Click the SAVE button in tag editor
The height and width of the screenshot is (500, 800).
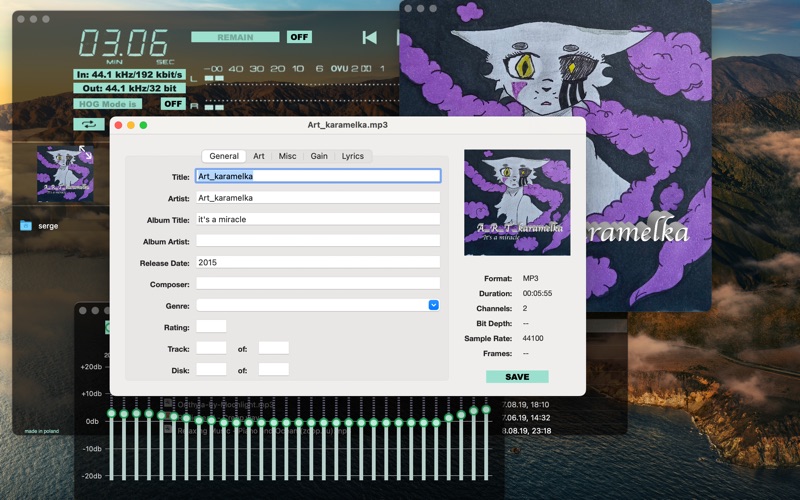point(517,377)
